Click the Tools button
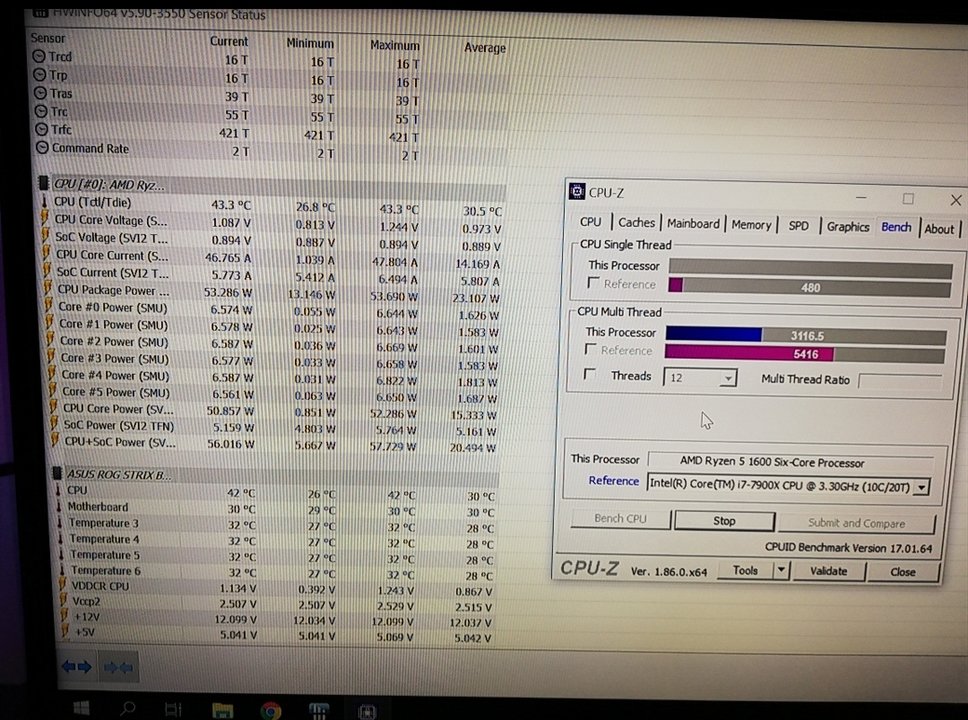 (745, 571)
